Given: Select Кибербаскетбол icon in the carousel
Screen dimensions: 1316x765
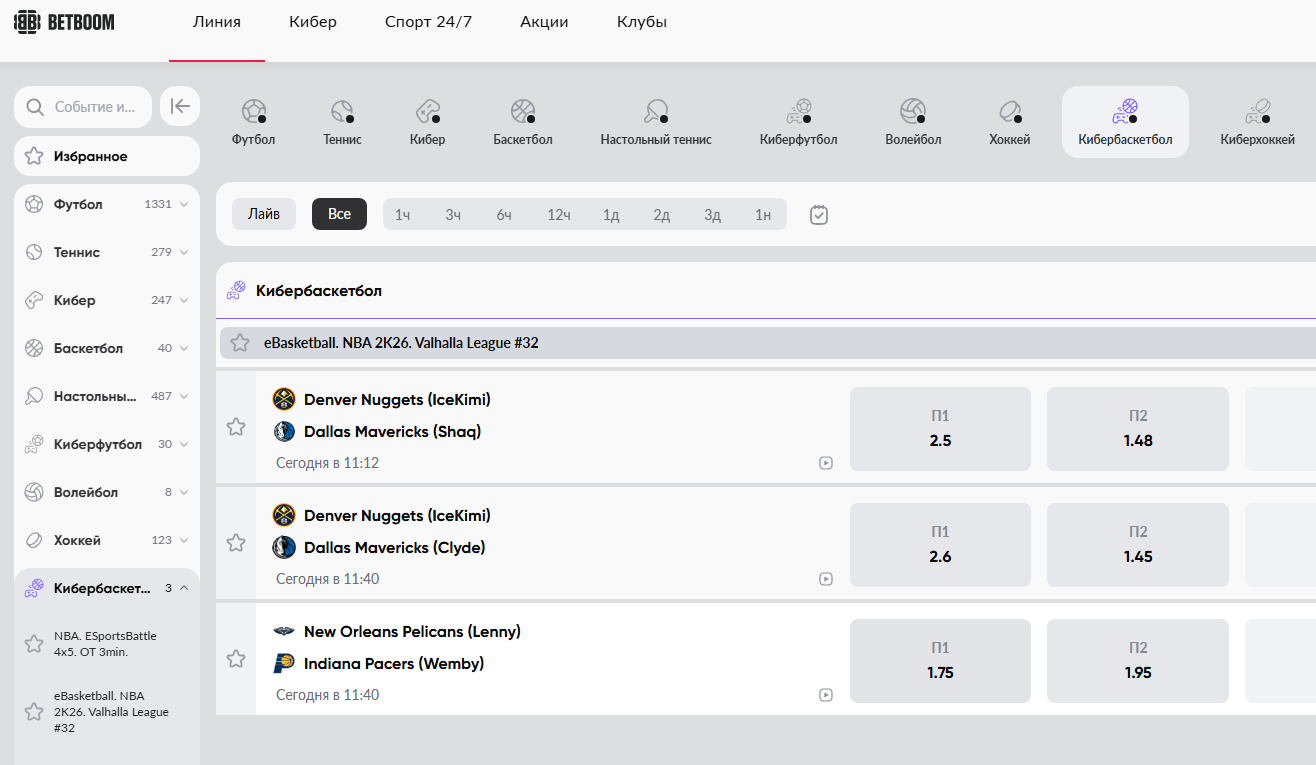Looking at the screenshot, I should coord(1125,122).
